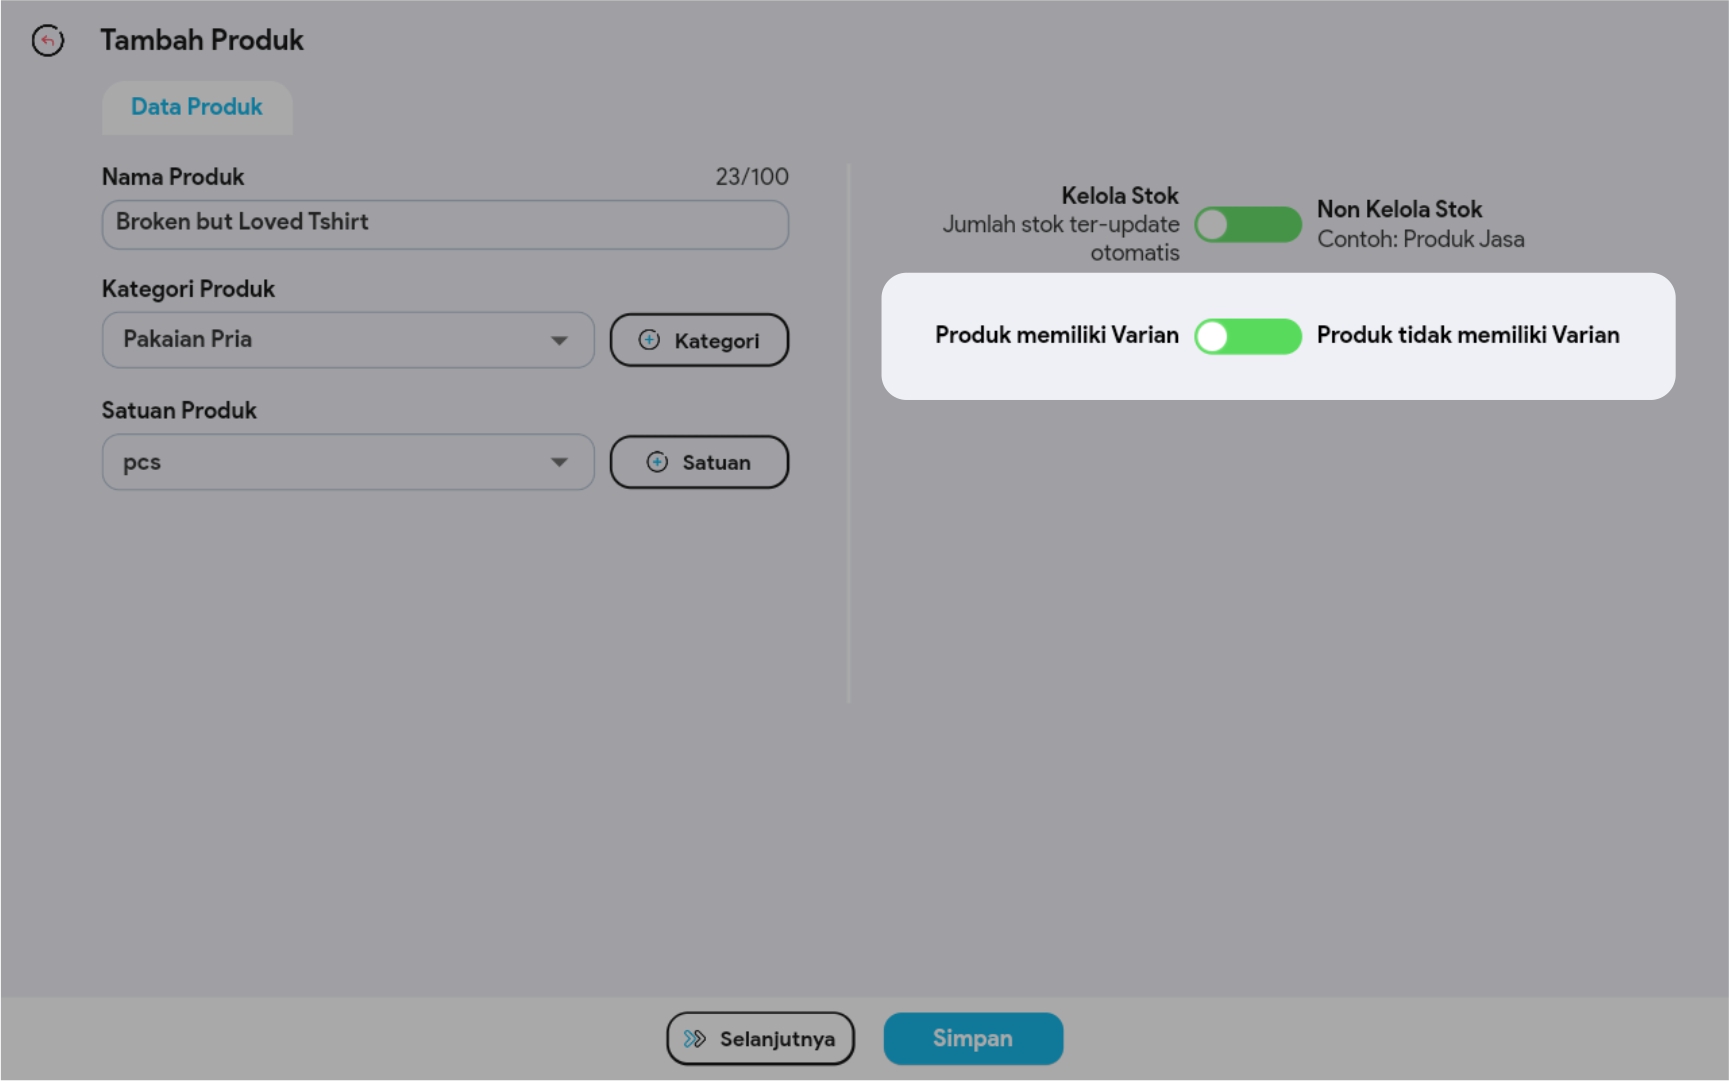Add a new unit with Satuan button
The width and height of the screenshot is (1729, 1081).
tap(699, 462)
